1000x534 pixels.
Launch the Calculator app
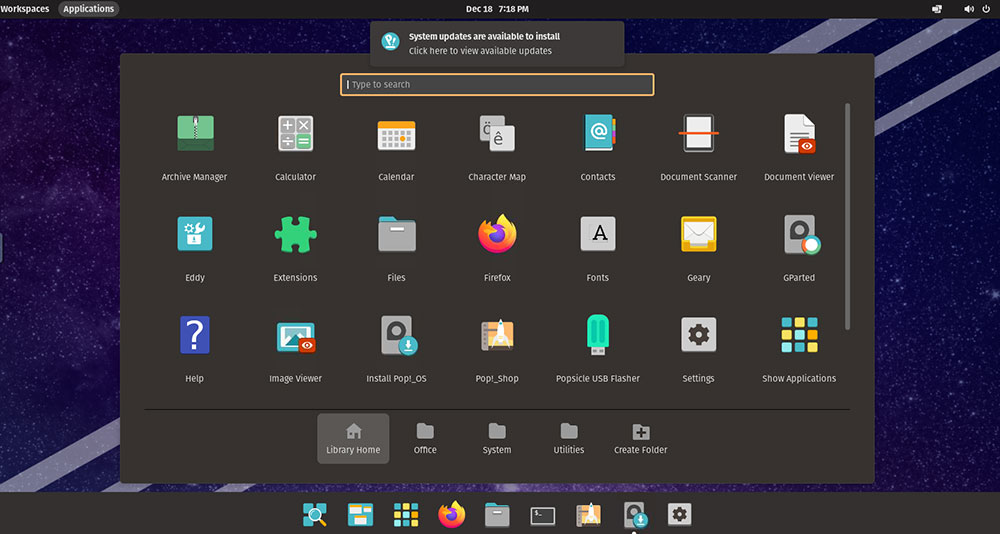tap(295, 133)
